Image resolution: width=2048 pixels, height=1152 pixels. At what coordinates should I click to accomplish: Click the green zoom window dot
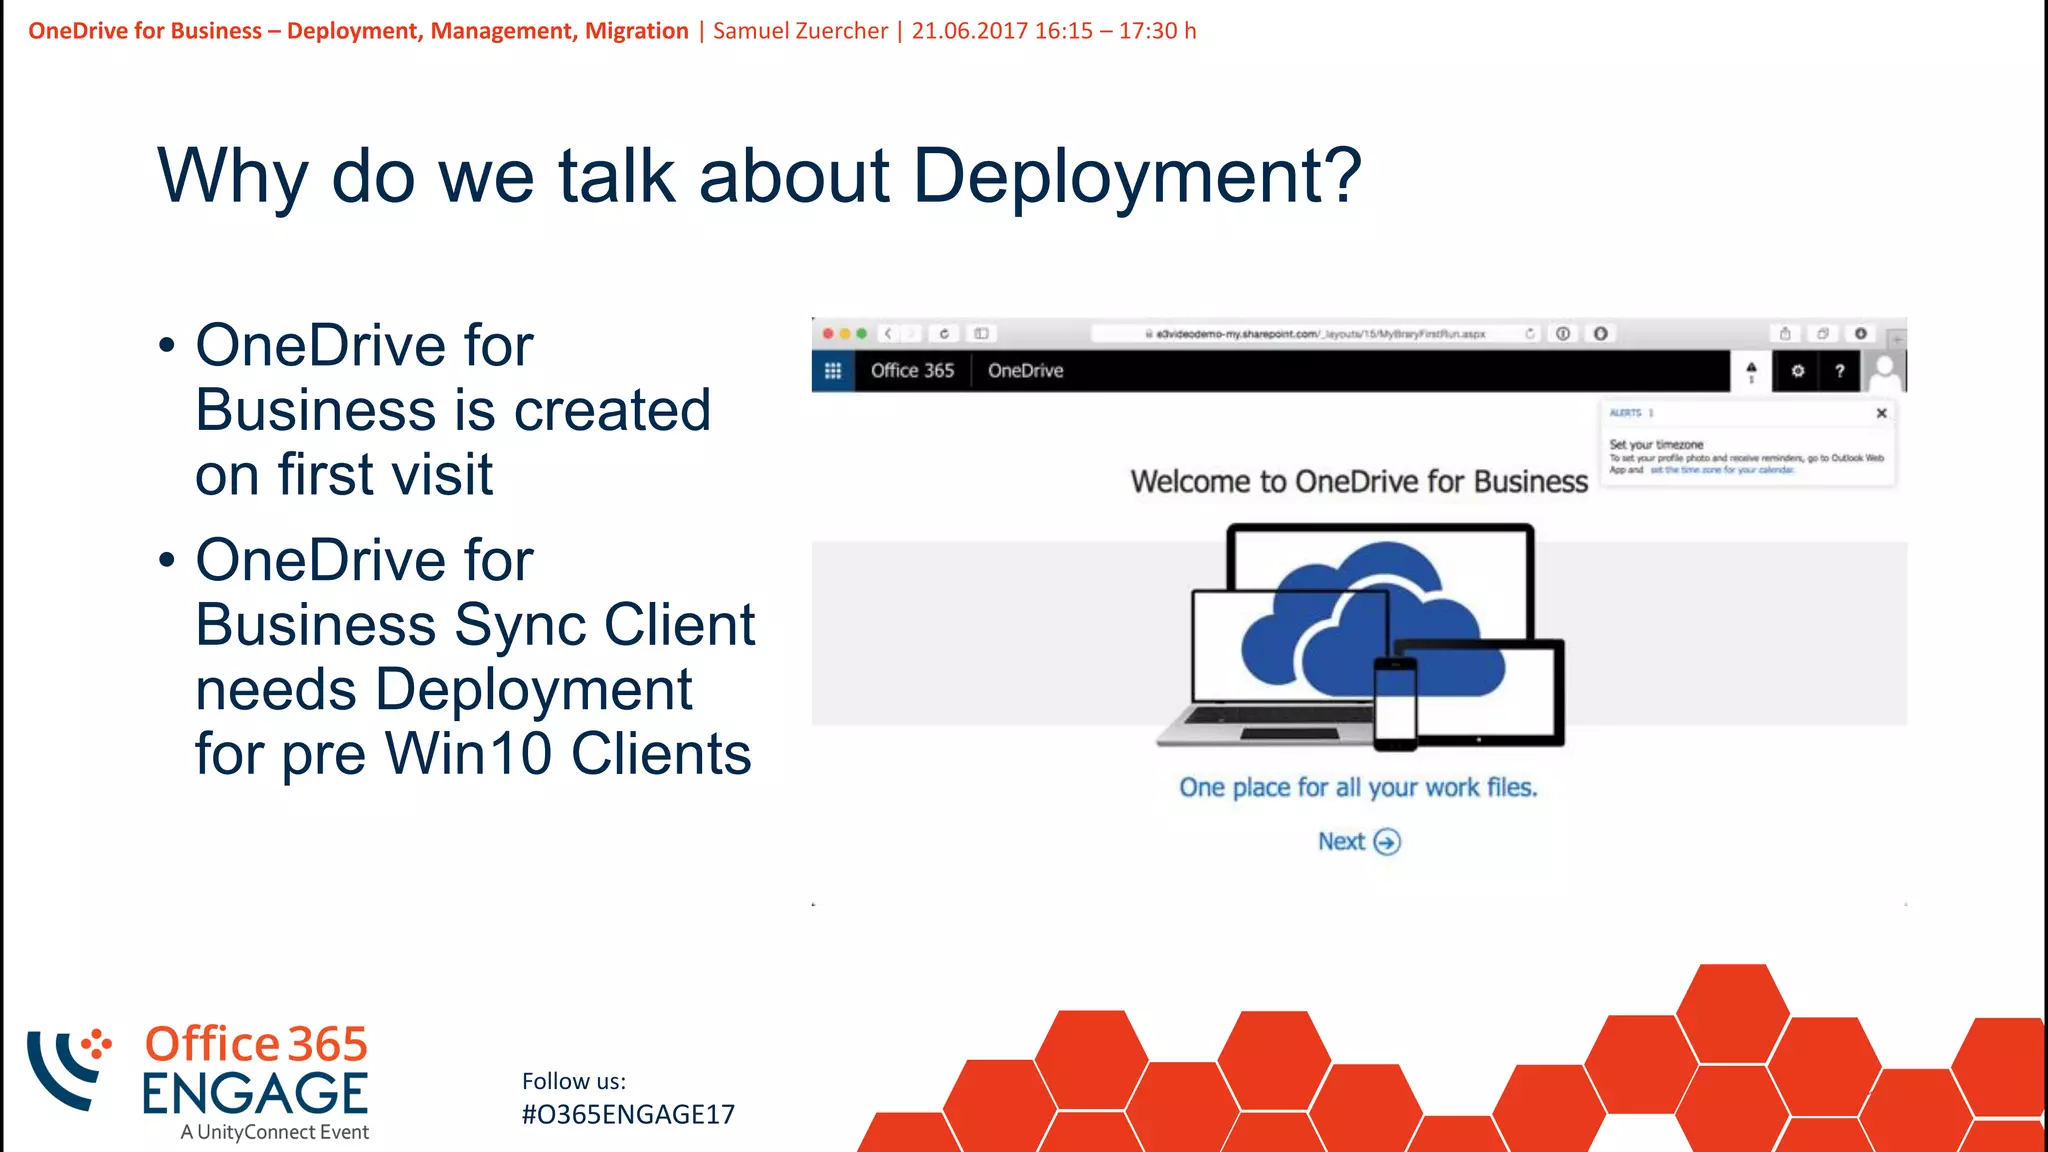tap(861, 334)
